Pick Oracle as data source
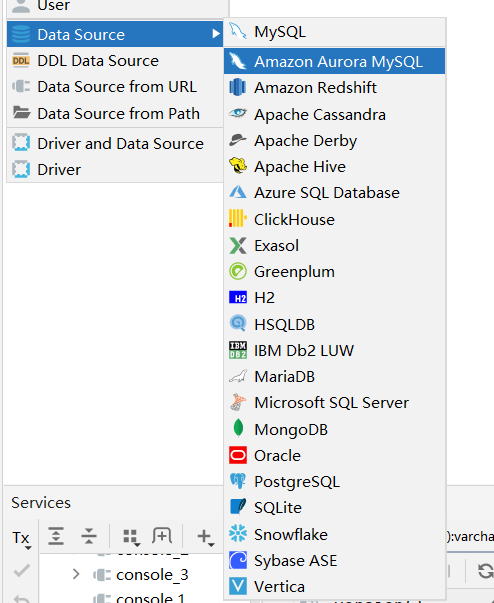 334,455
